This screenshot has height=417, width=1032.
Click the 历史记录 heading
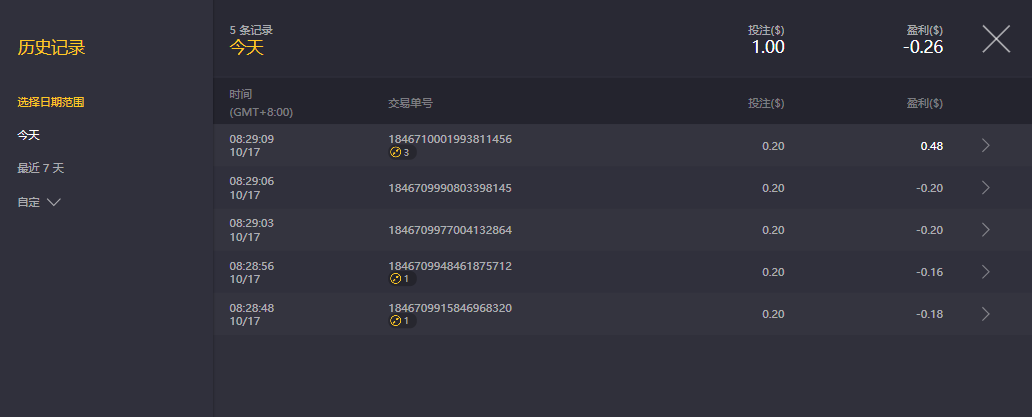click(x=51, y=47)
